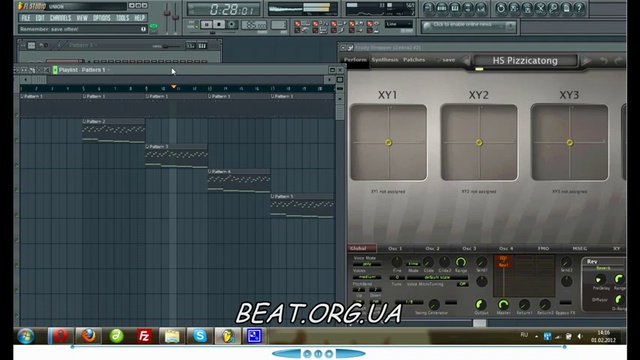640x360 pixels.
Task: Click the XY3 pad control dot
Action: (x=569, y=143)
